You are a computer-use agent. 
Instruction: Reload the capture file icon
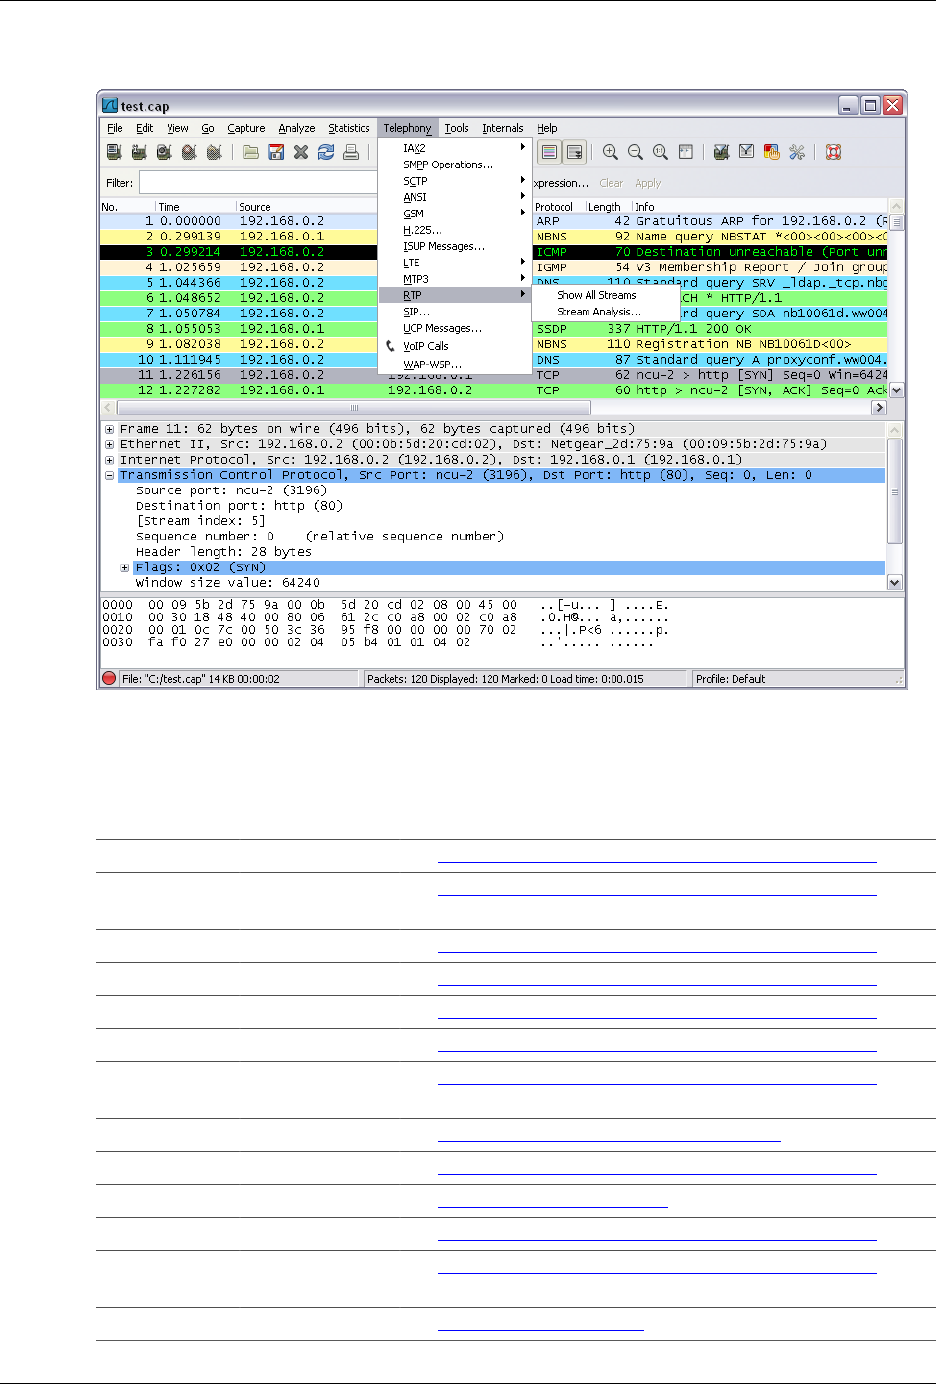pyautogui.click(x=326, y=152)
